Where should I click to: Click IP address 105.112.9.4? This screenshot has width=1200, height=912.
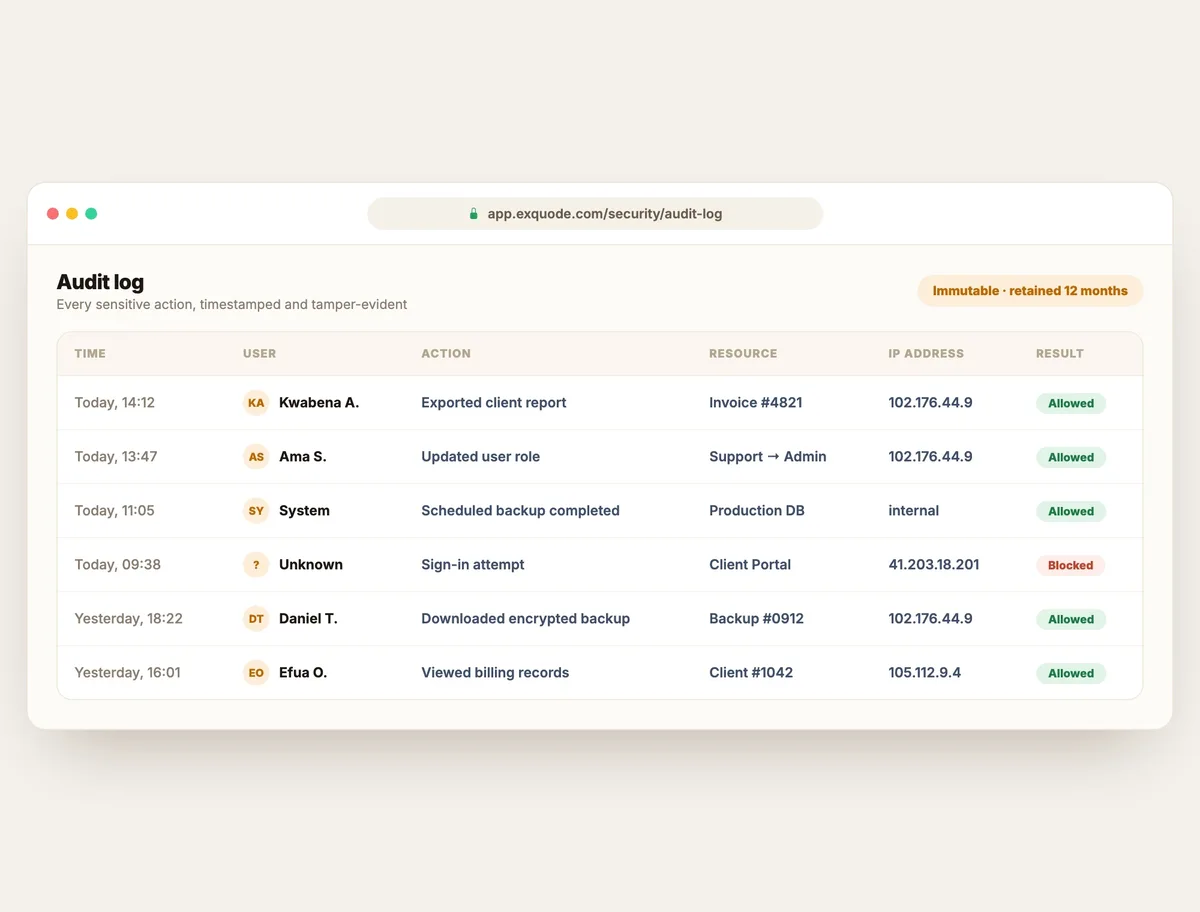(925, 673)
